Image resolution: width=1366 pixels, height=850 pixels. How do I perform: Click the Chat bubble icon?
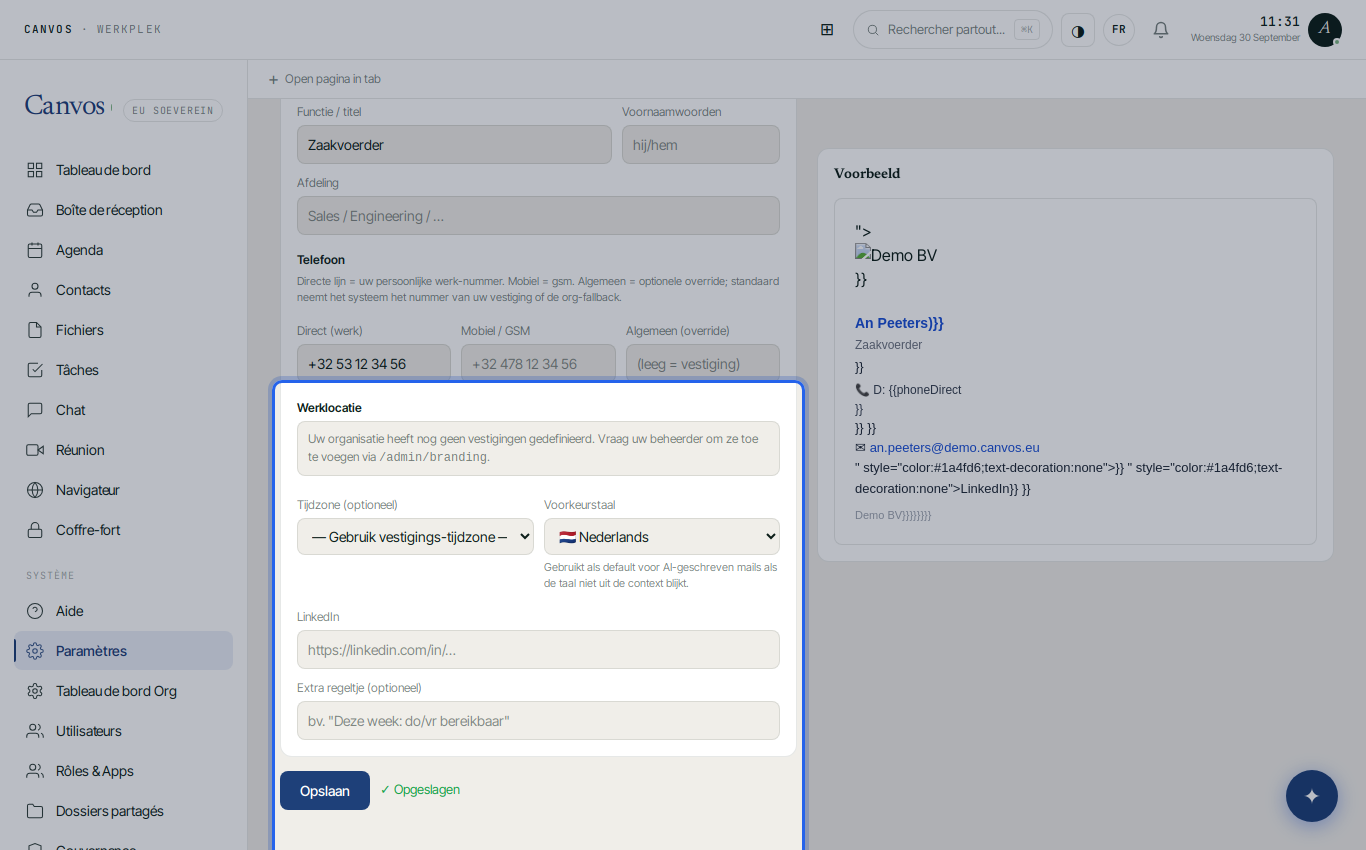(x=35, y=410)
